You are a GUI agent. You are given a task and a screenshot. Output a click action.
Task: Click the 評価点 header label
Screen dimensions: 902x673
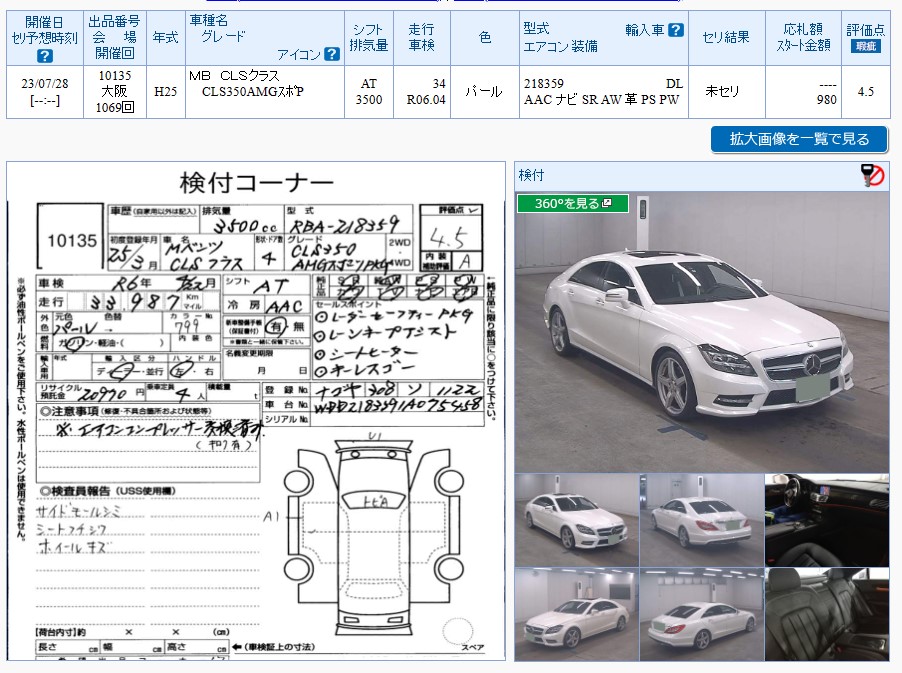[865, 30]
